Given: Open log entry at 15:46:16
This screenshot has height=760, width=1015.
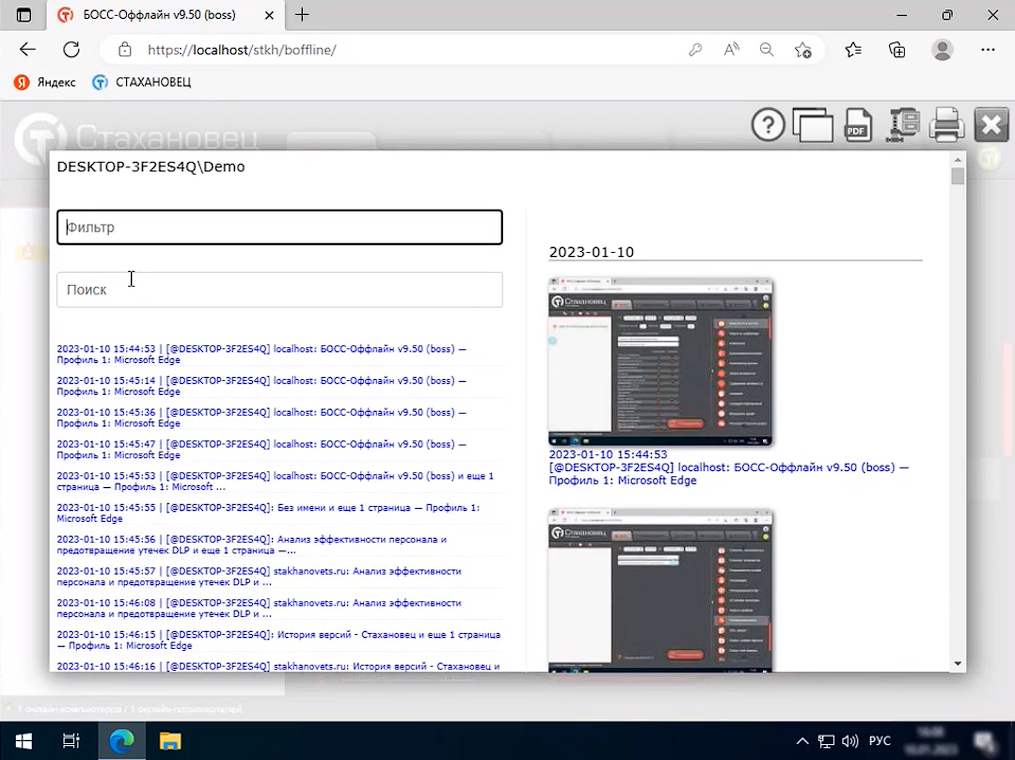Looking at the screenshot, I should pos(278,666).
